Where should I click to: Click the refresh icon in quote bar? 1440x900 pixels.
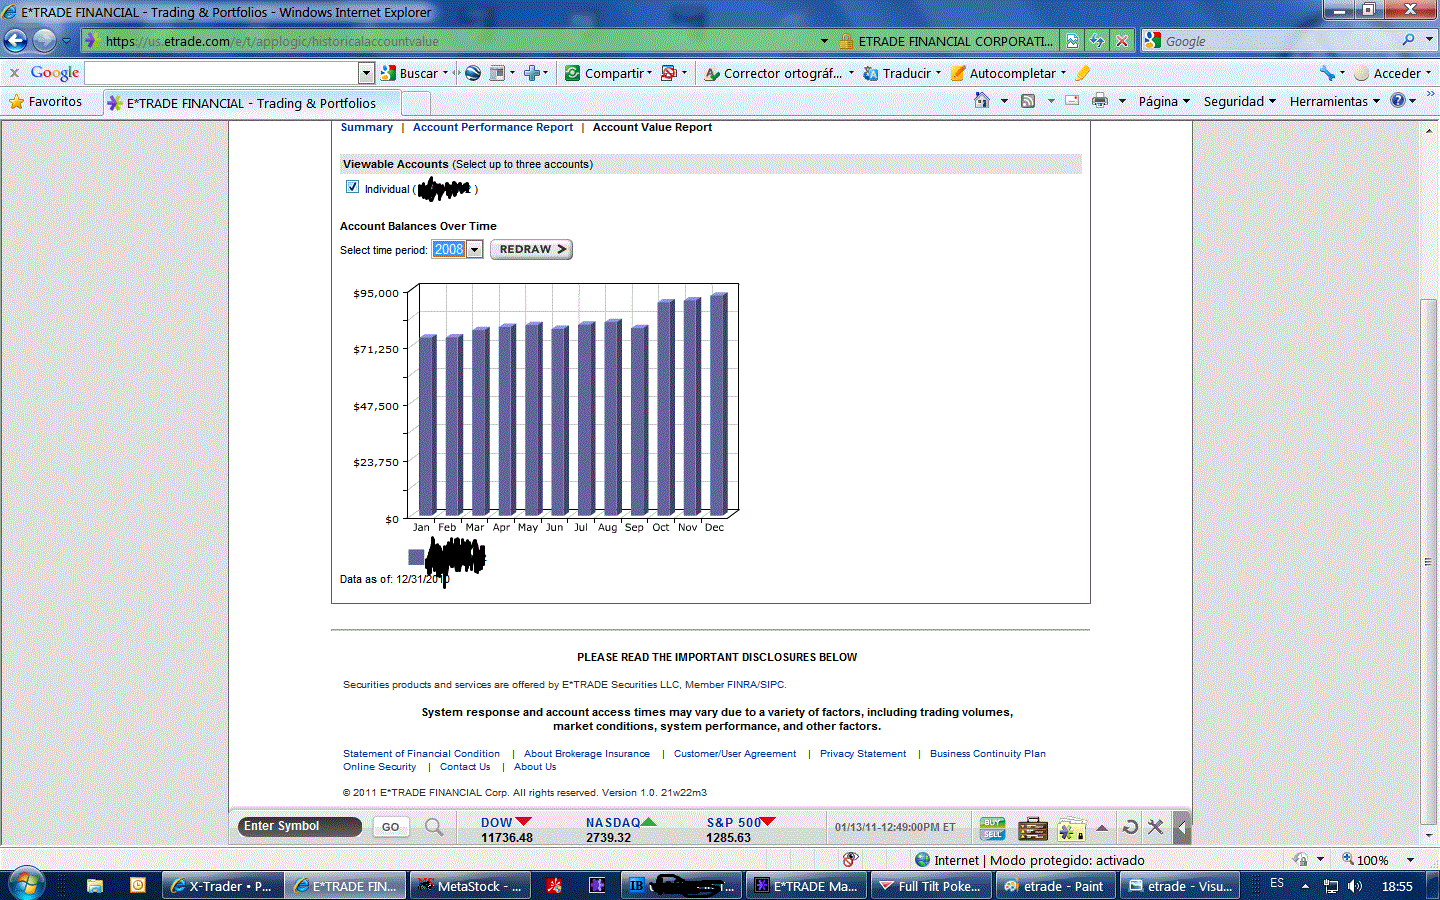coord(1130,827)
